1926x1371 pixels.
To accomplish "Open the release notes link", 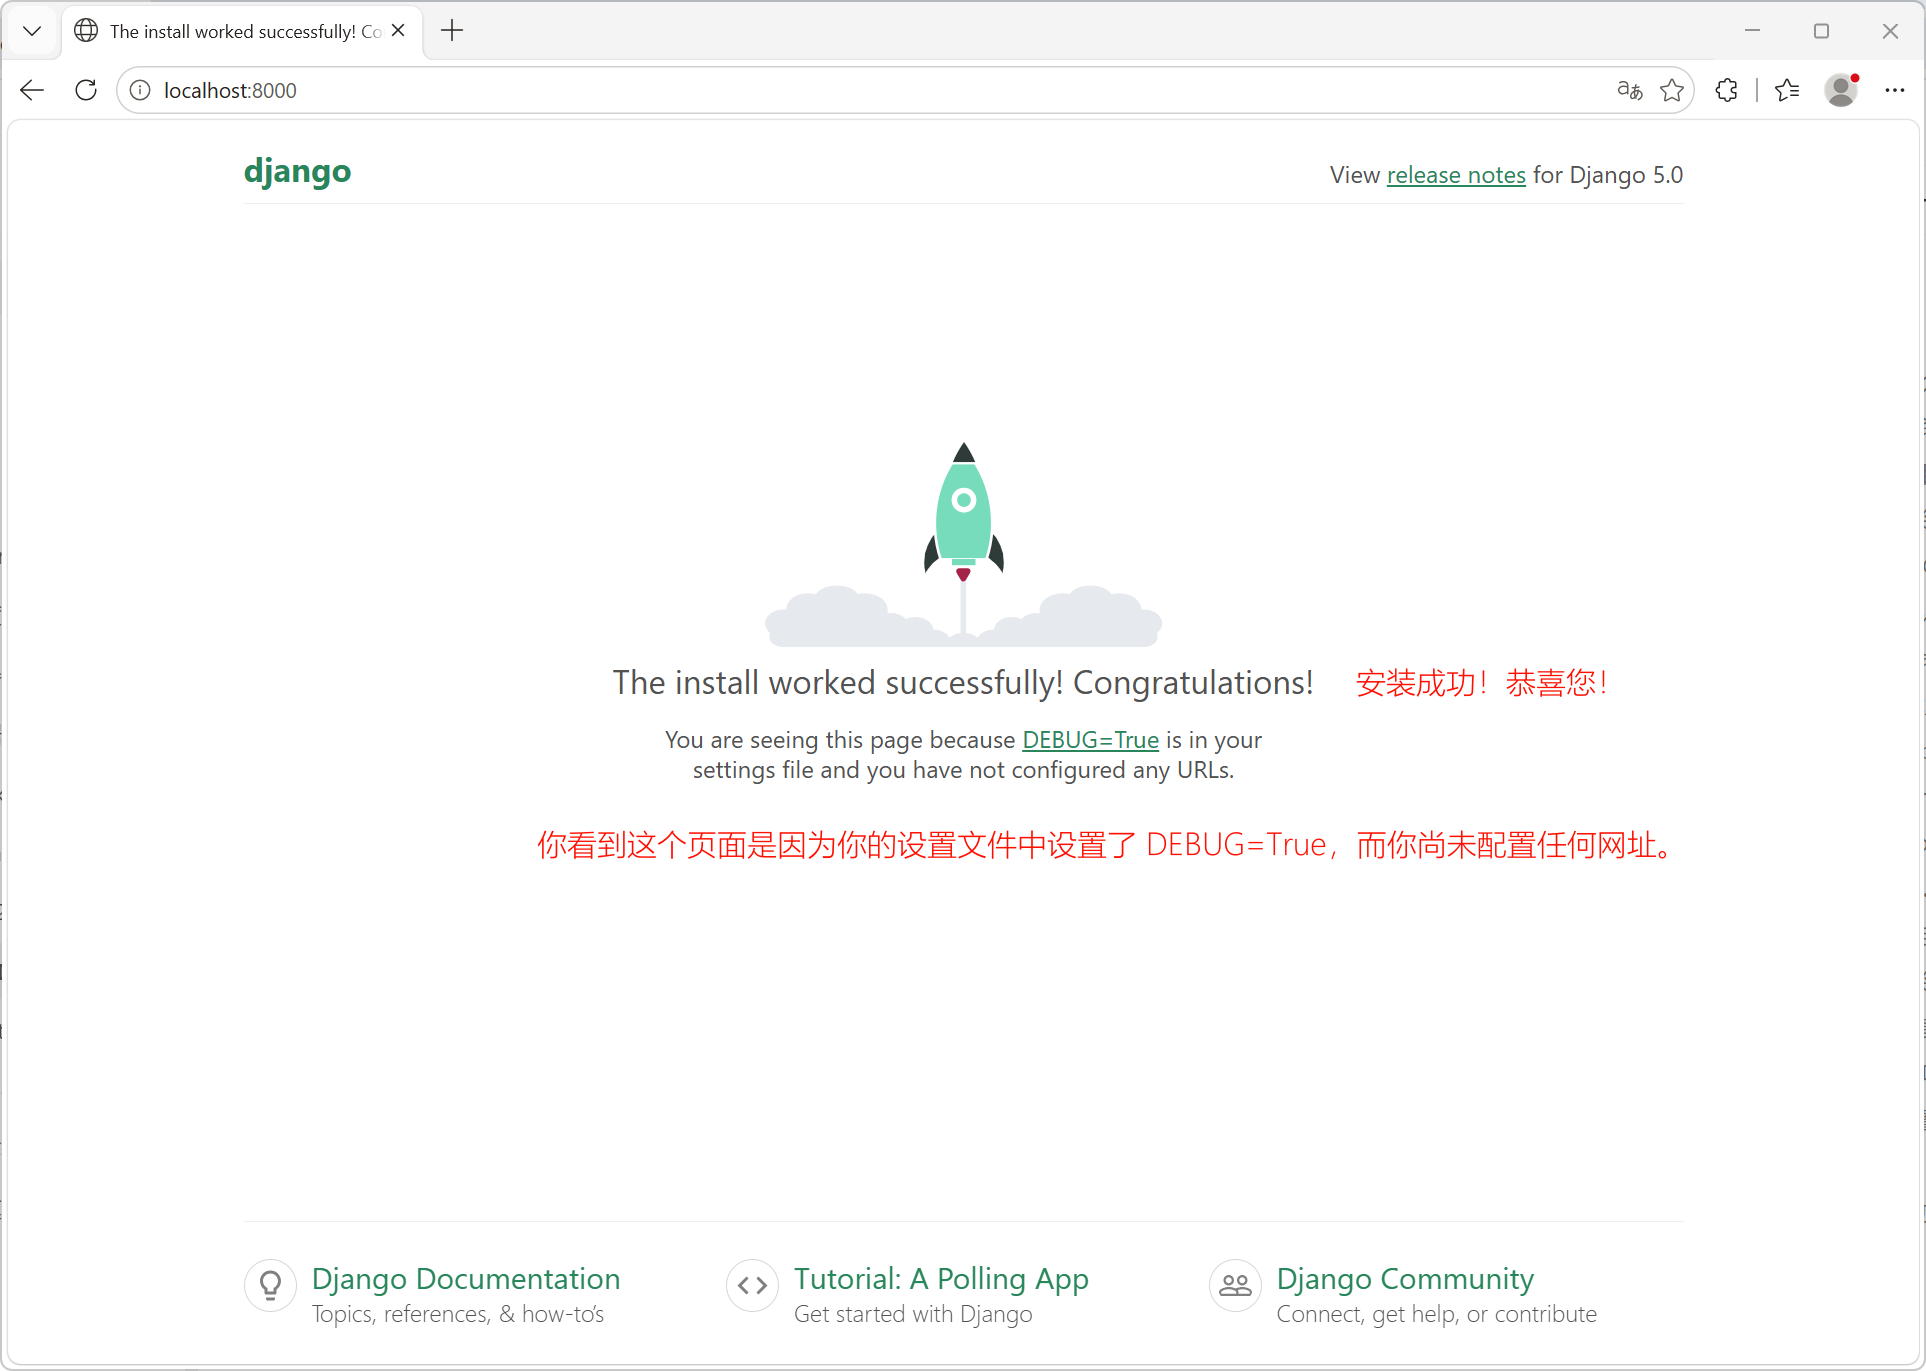I will (x=1456, y=175).
